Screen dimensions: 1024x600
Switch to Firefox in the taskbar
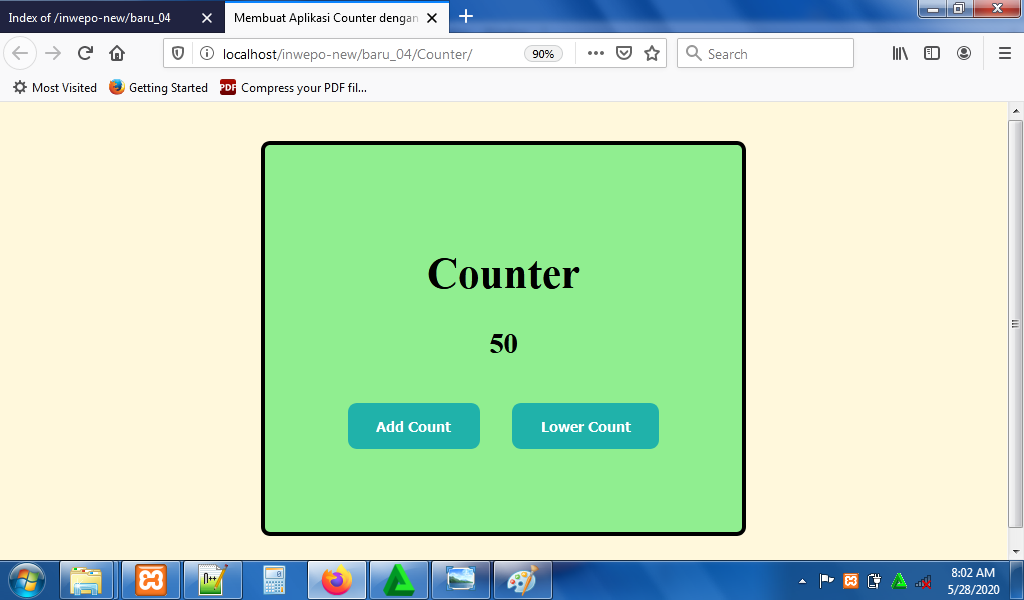(x=336, y=580)
